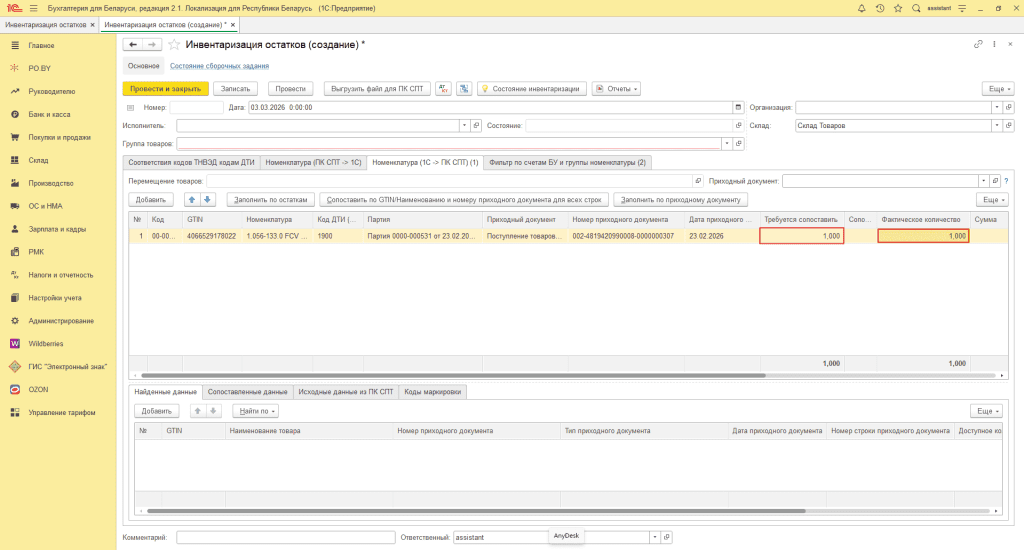Expand the Найти по dropdown

pyautogui.click(x=255, y=411)
